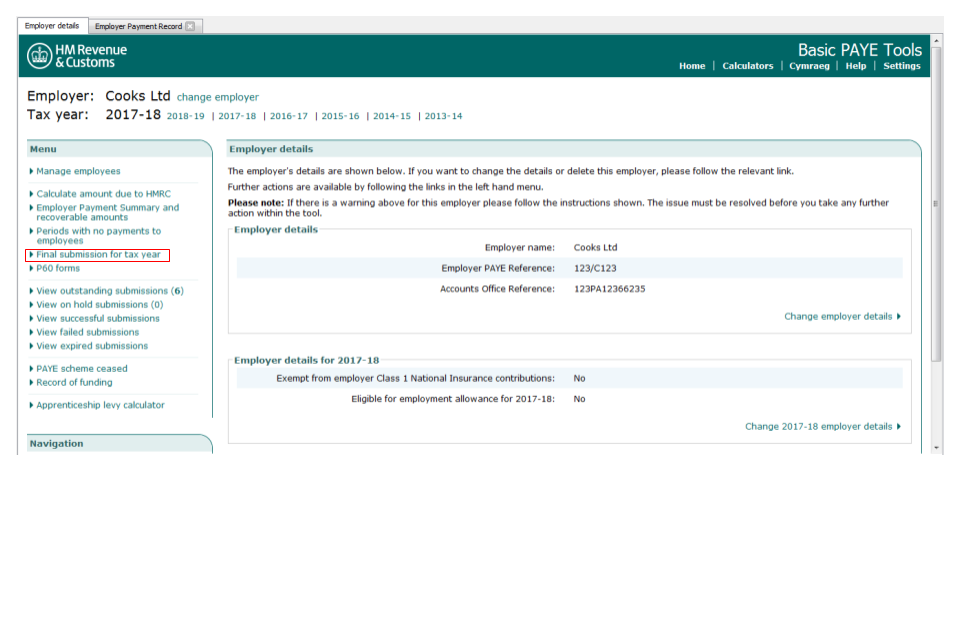This screenshot has height=640, width=960.
Task: Click PAYE reference value 123/C123
Action: click(594, 268)
